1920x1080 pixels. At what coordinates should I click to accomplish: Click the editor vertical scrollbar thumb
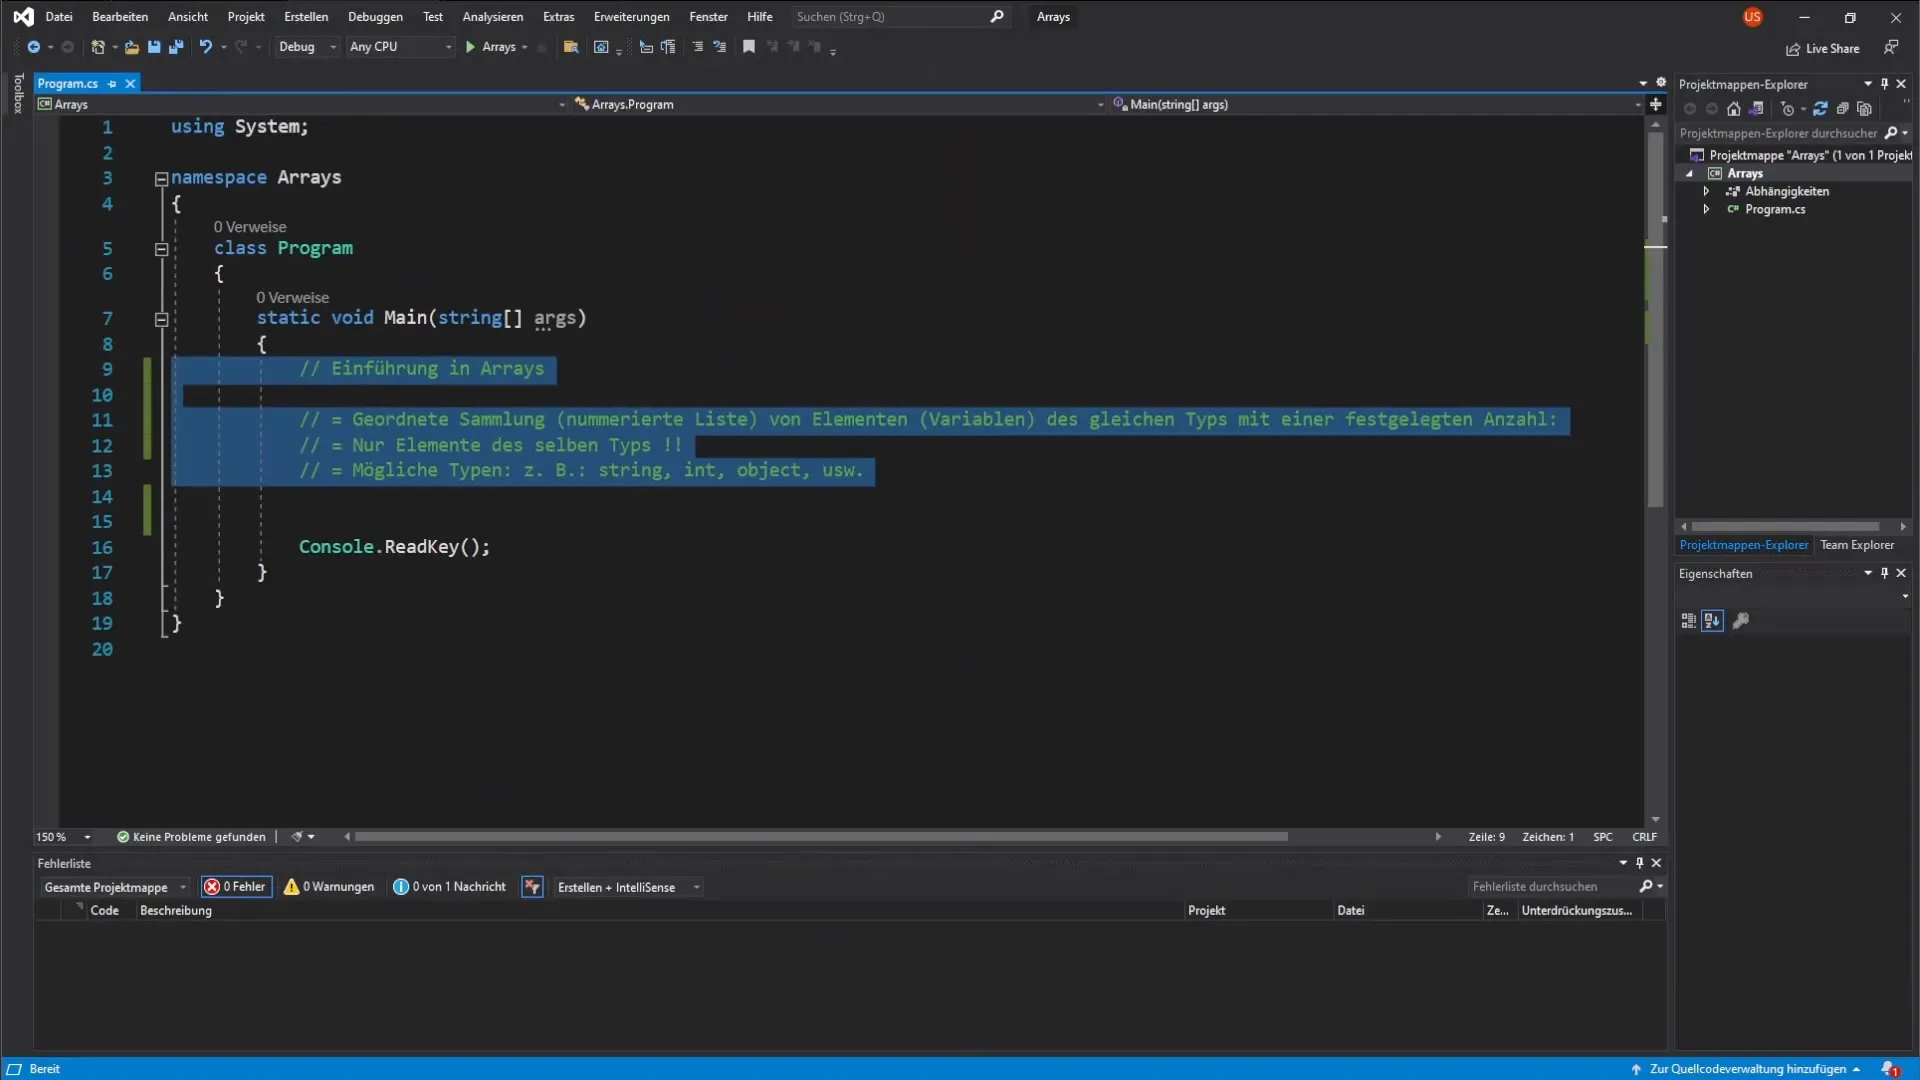pos(1655,320)
